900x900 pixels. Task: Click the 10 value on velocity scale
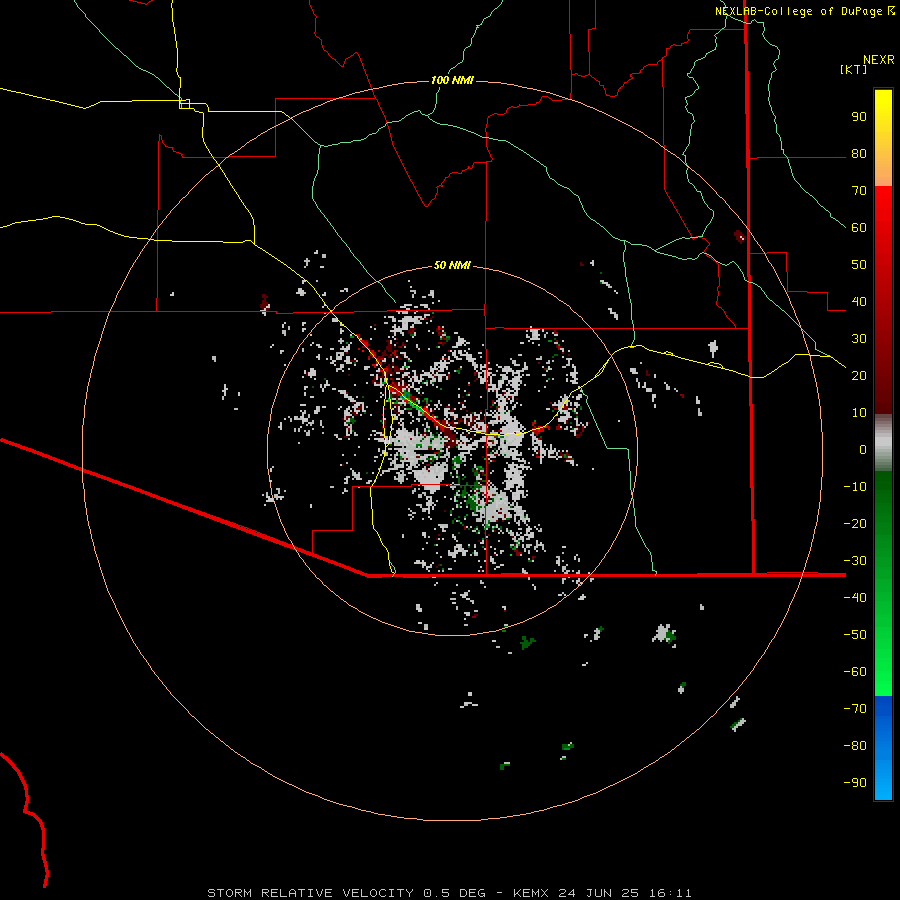point(859,413)
